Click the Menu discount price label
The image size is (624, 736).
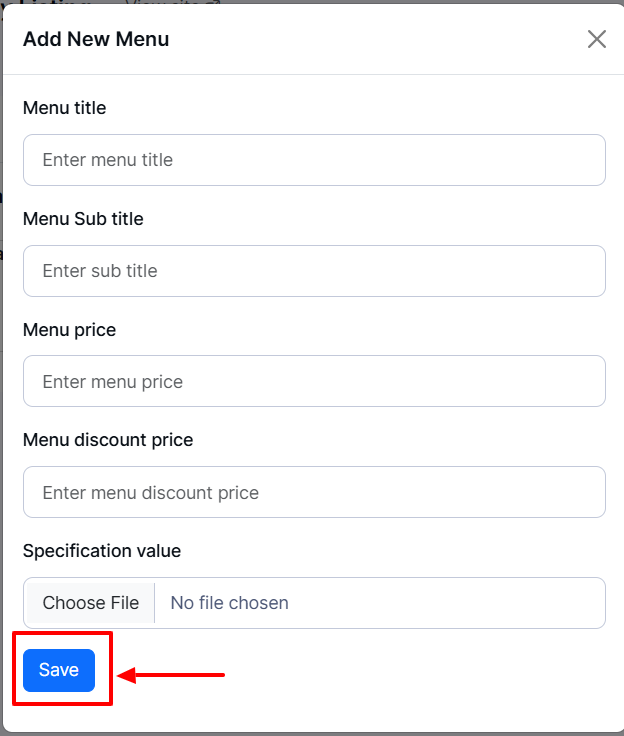pos(108,440)
